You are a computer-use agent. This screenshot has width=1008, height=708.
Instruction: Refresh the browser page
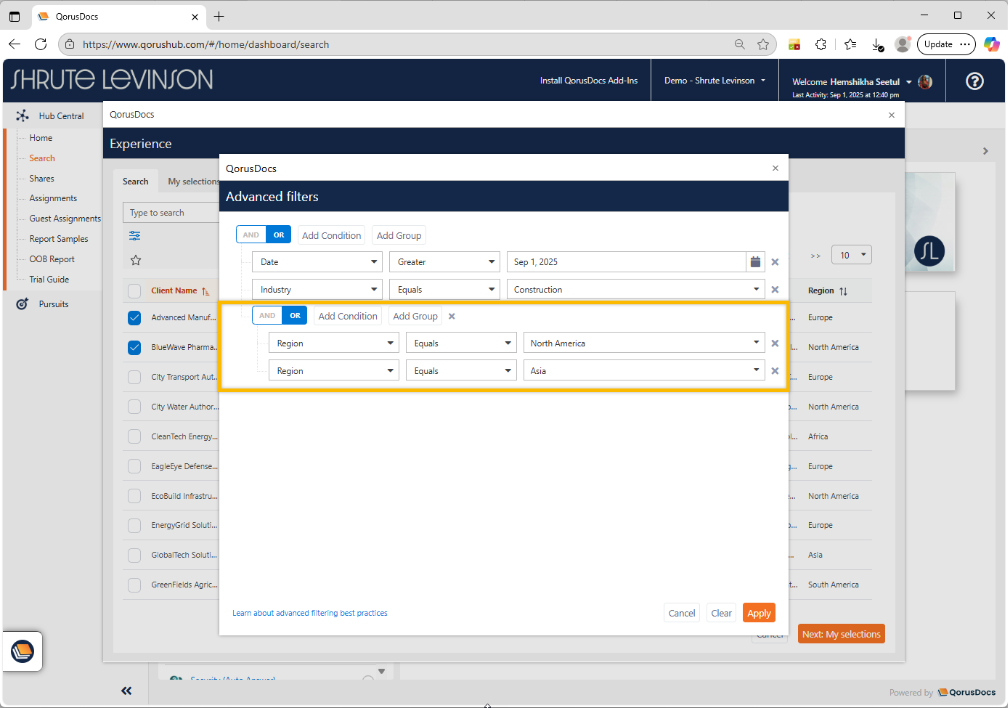click(41, 44)
